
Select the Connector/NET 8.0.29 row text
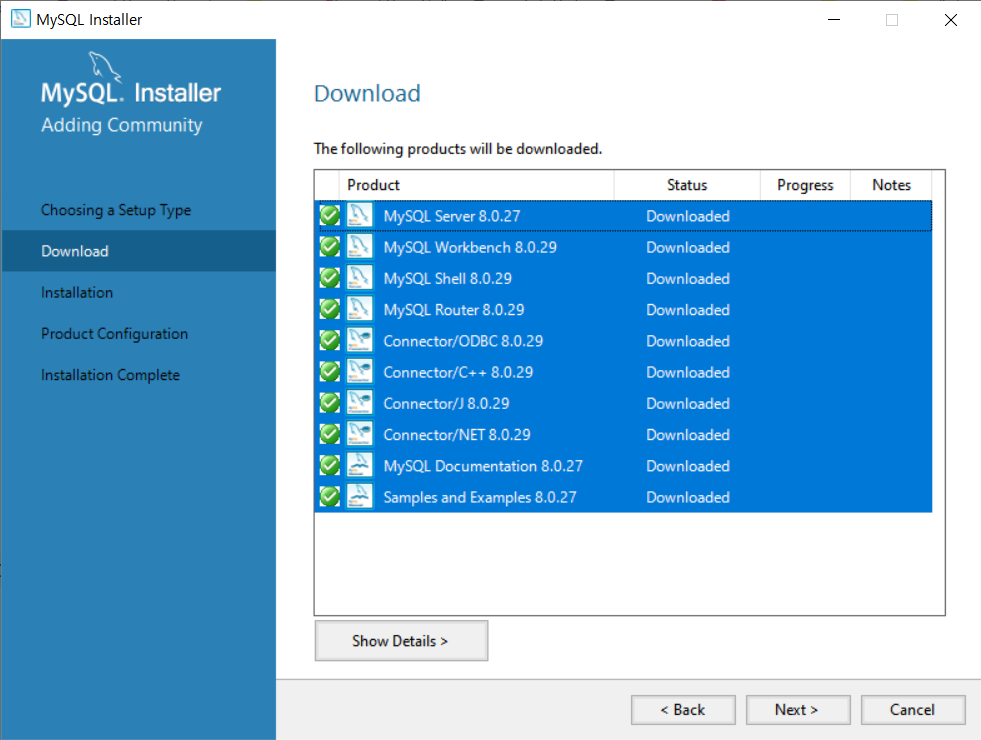457,435
